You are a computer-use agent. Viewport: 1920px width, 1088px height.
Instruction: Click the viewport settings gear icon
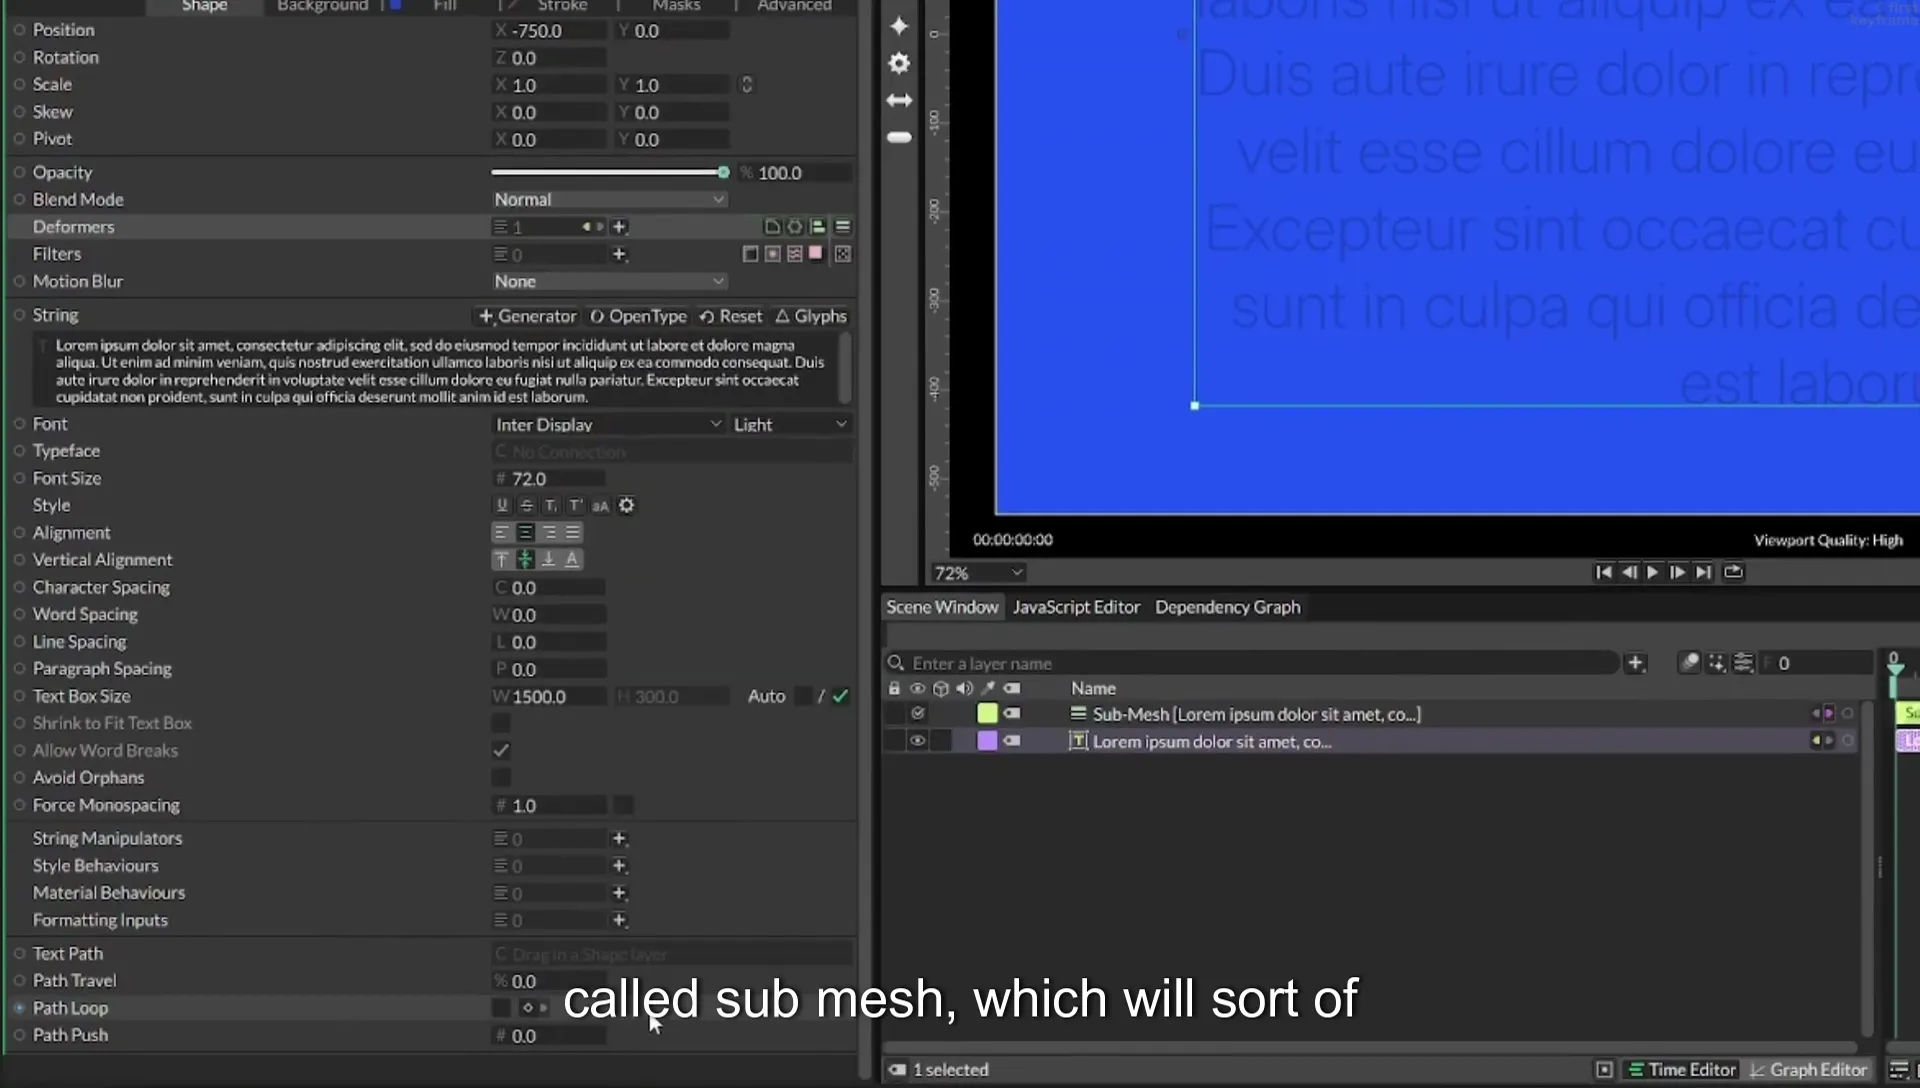899,63
